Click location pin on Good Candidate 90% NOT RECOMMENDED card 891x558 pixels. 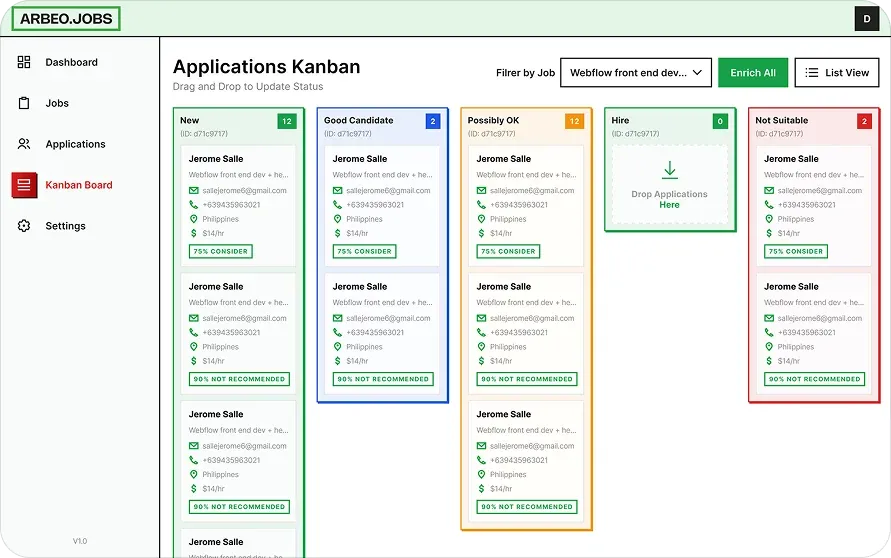point(338,347)
